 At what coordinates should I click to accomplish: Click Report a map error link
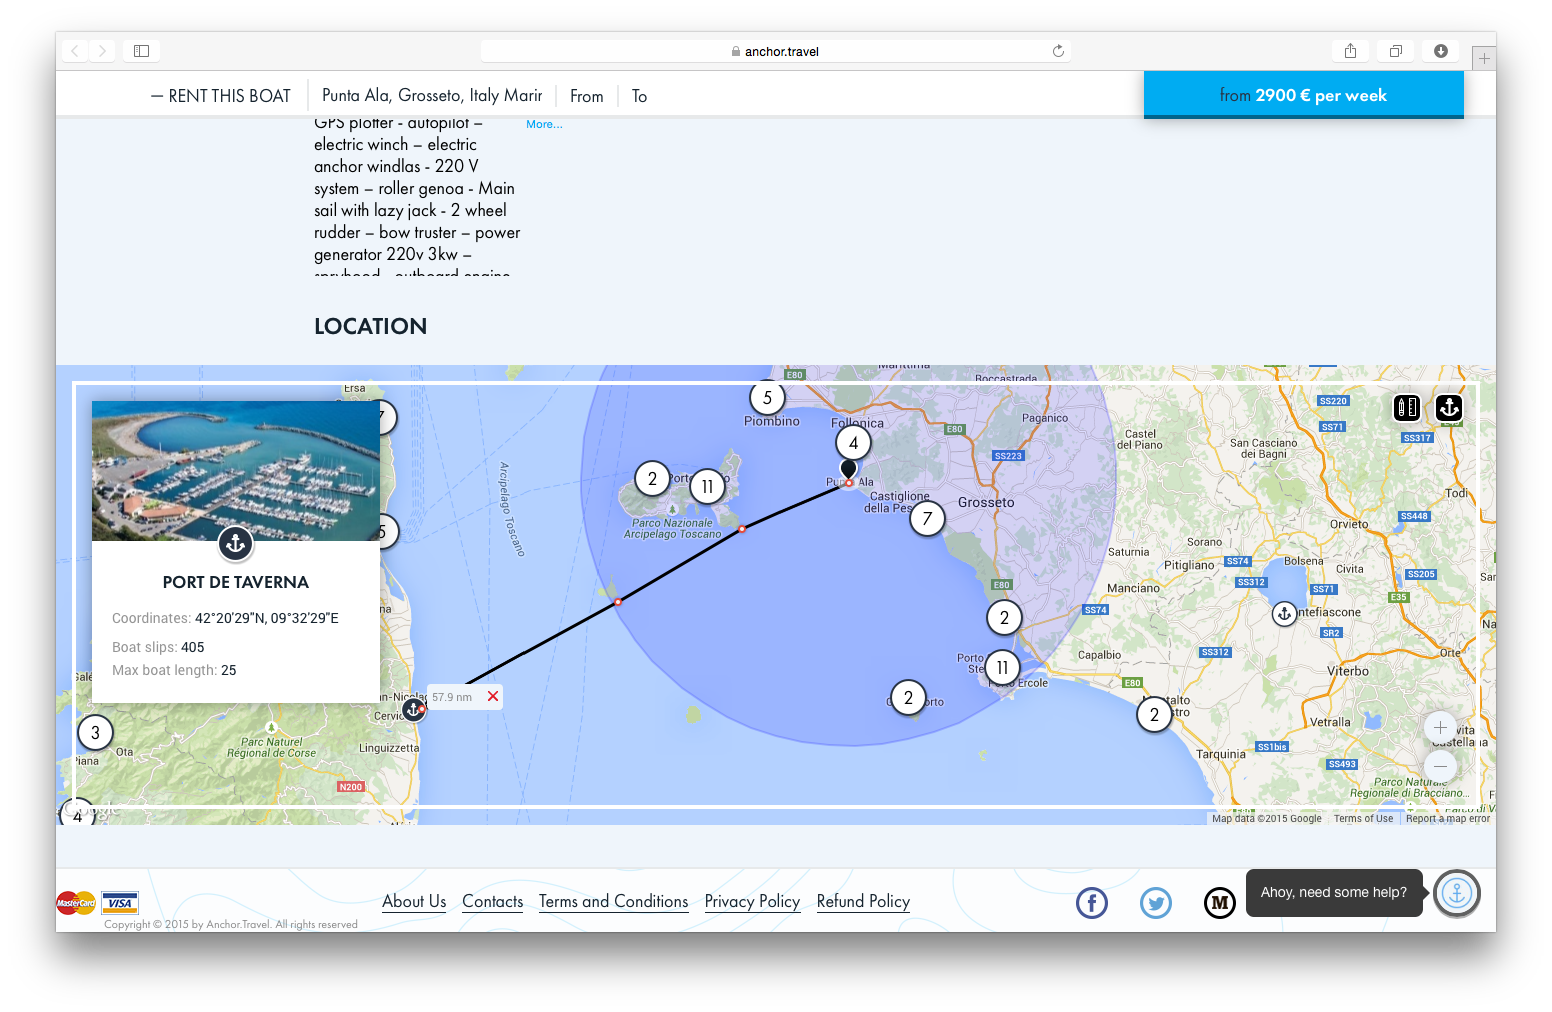tap(1448, 818)
